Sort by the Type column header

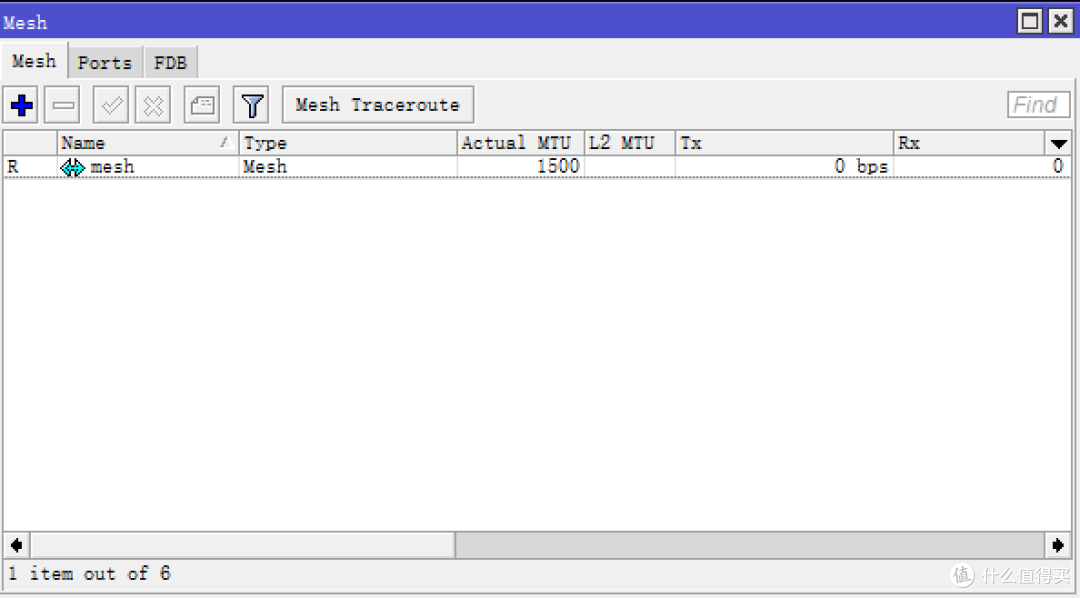pos(347,144)
